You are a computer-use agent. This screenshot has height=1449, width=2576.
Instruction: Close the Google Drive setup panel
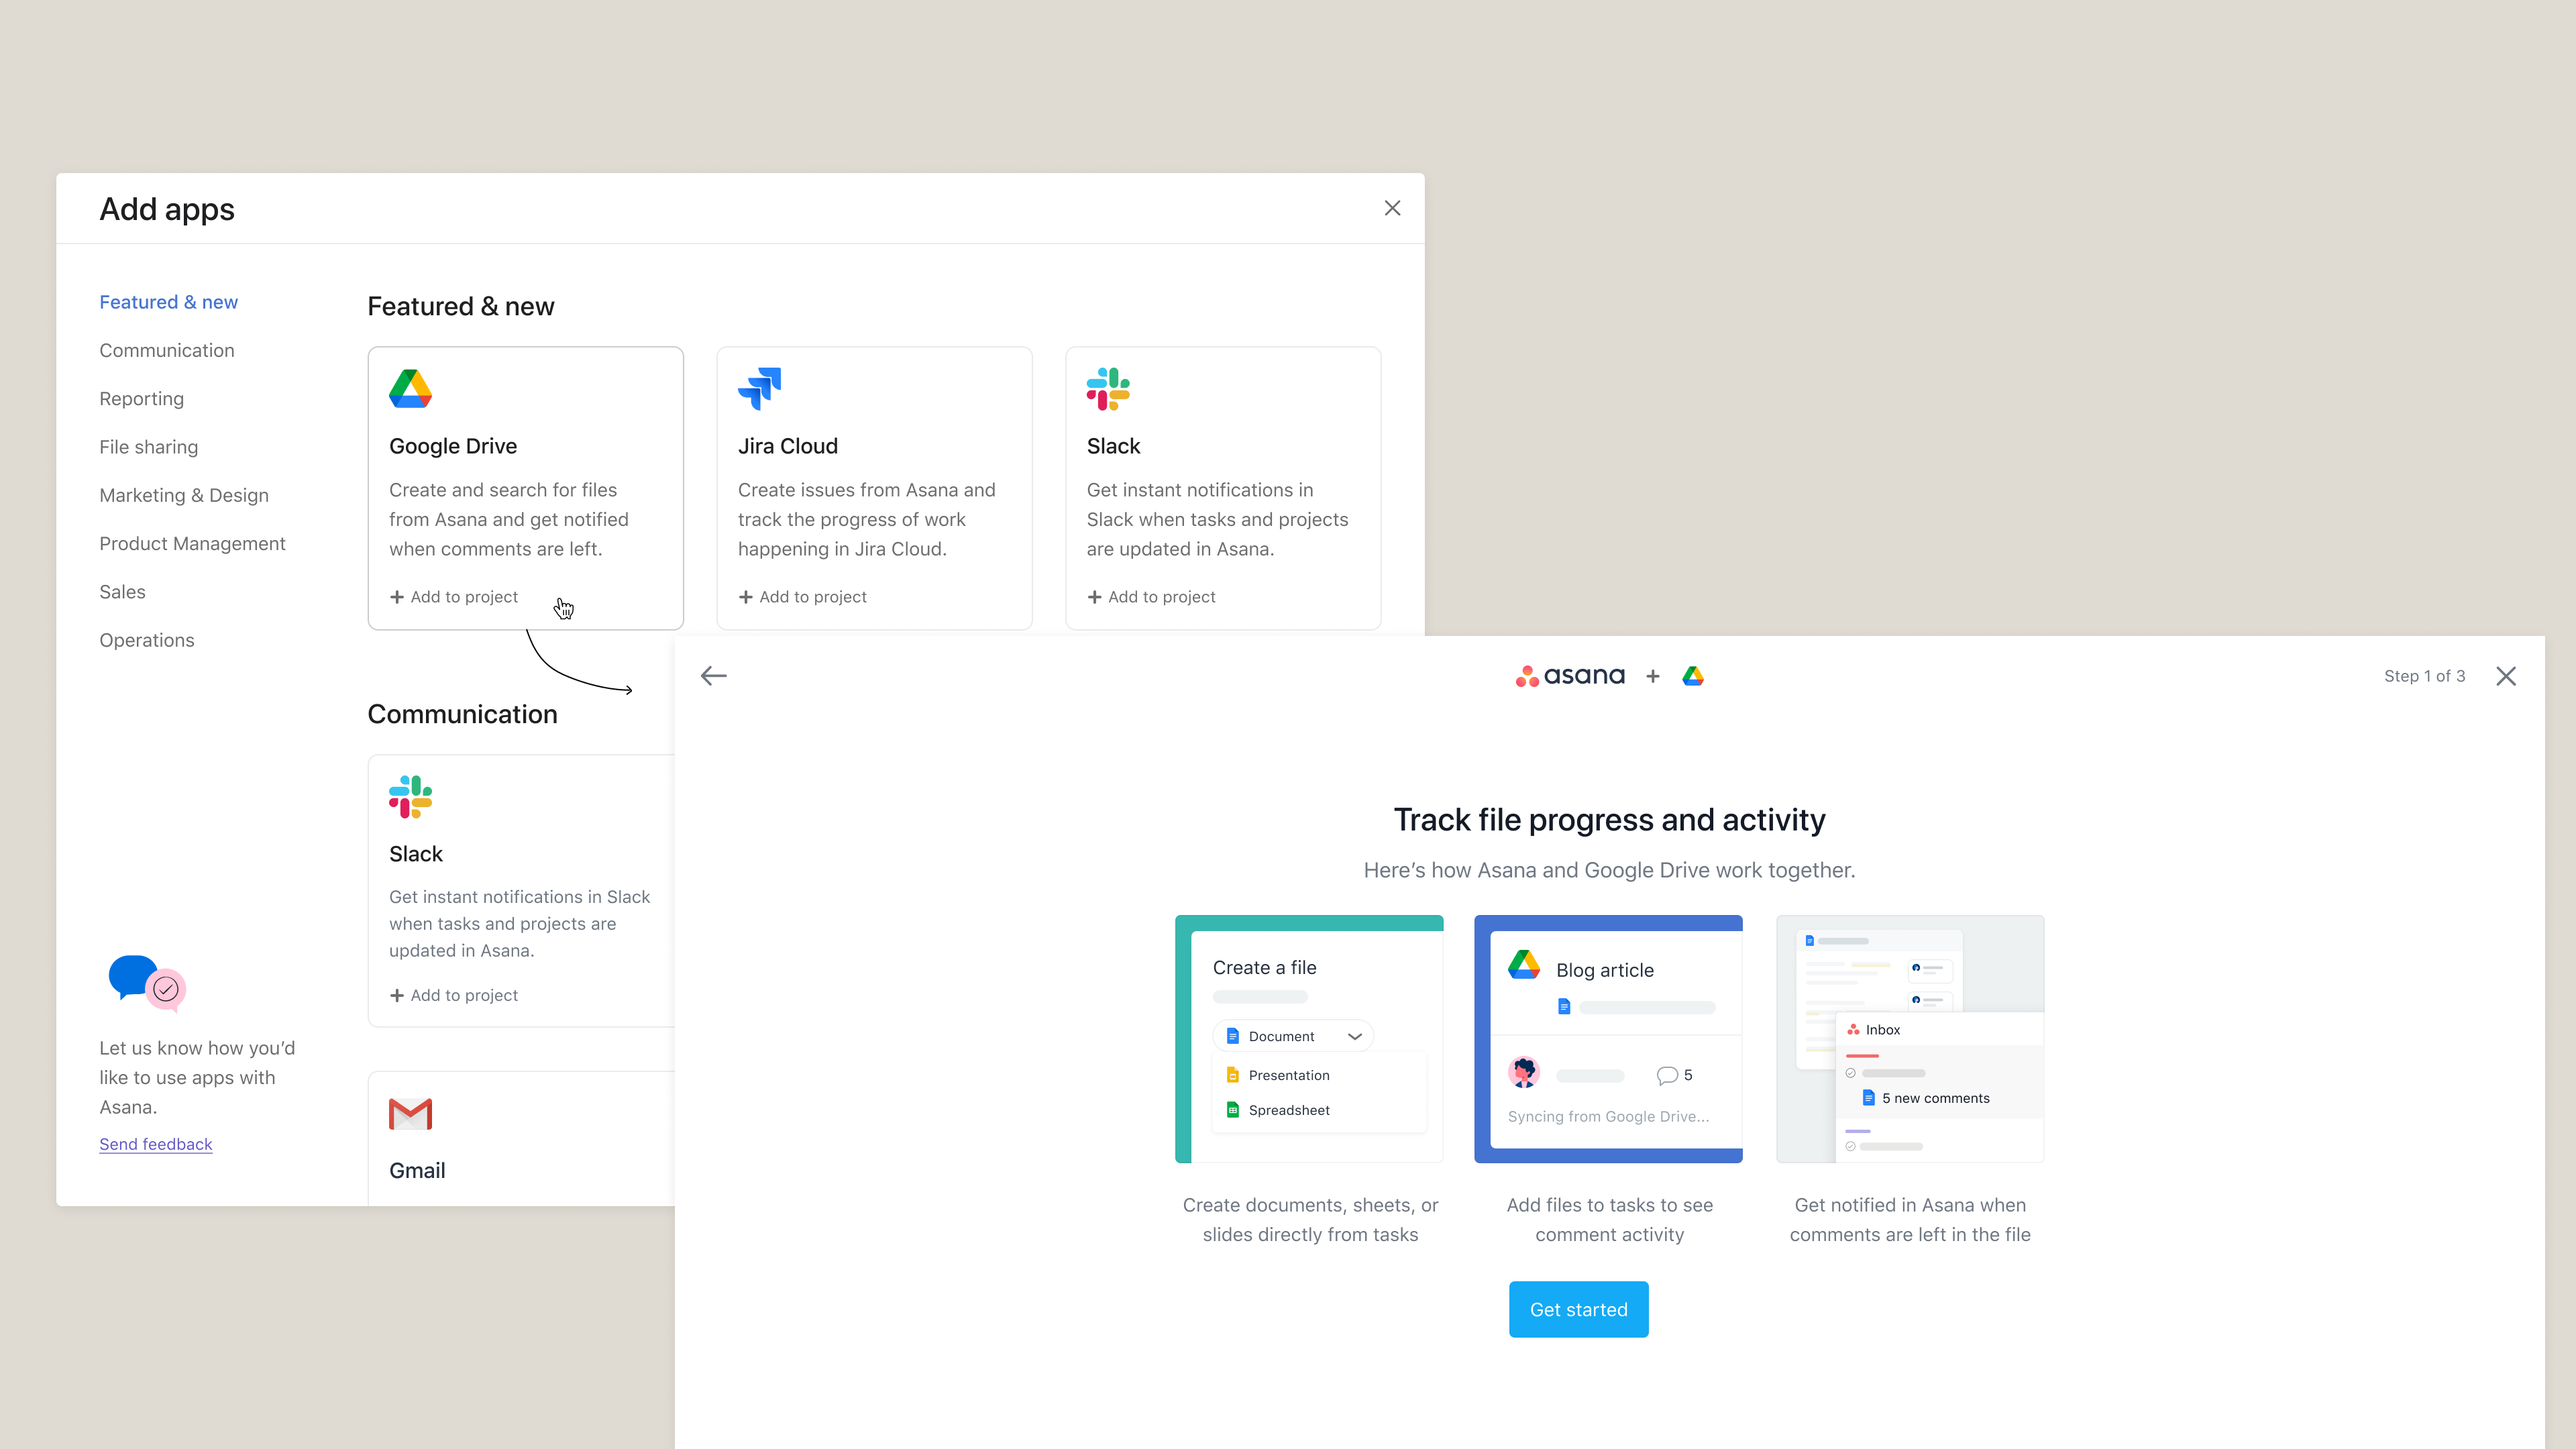click(x=2506, y=676)
